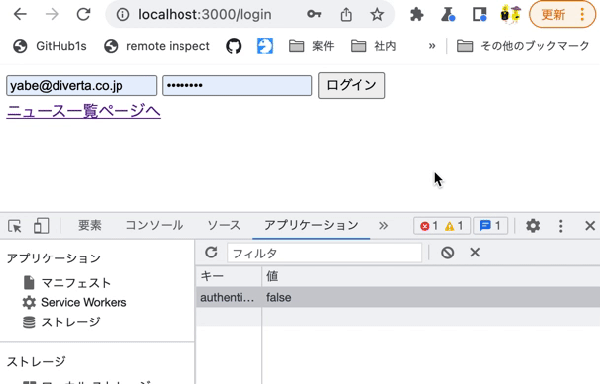Show hidden bookmarks with chevron
This screenshot has height=384, width=600.
pos(432,46)
